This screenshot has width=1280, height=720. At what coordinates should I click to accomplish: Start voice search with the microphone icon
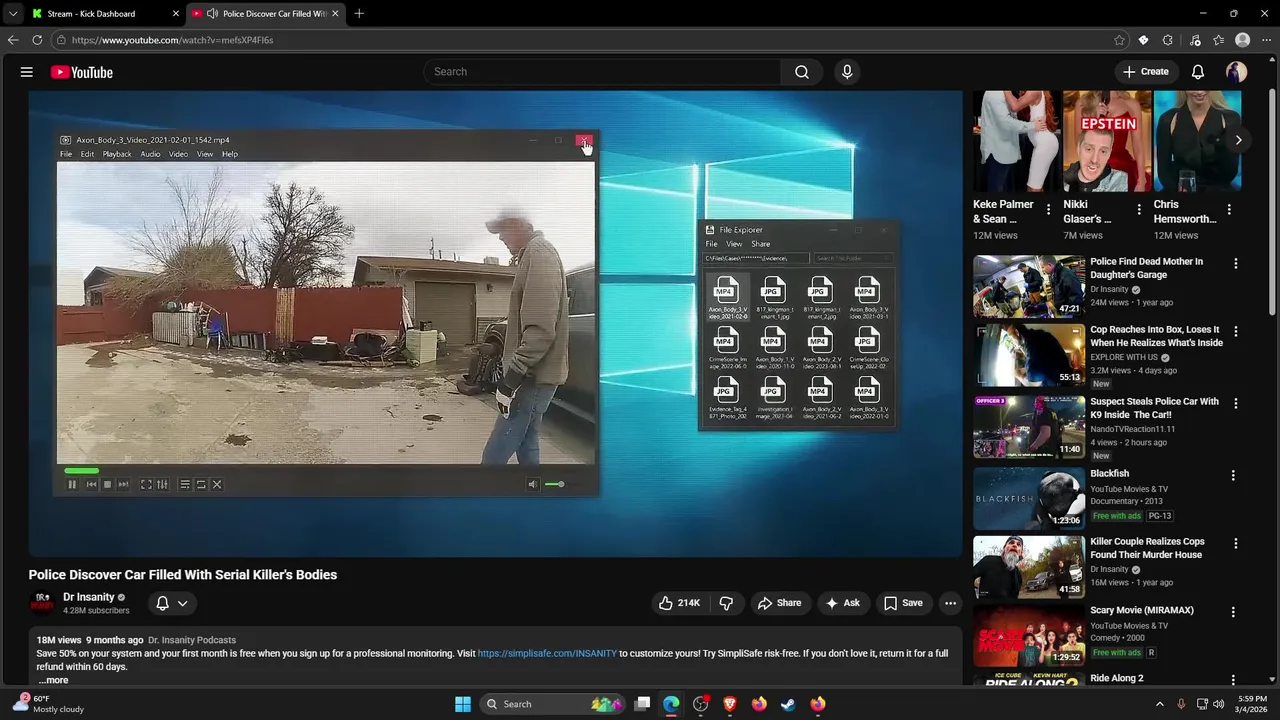pyautogui.click(x=847, y=72)
